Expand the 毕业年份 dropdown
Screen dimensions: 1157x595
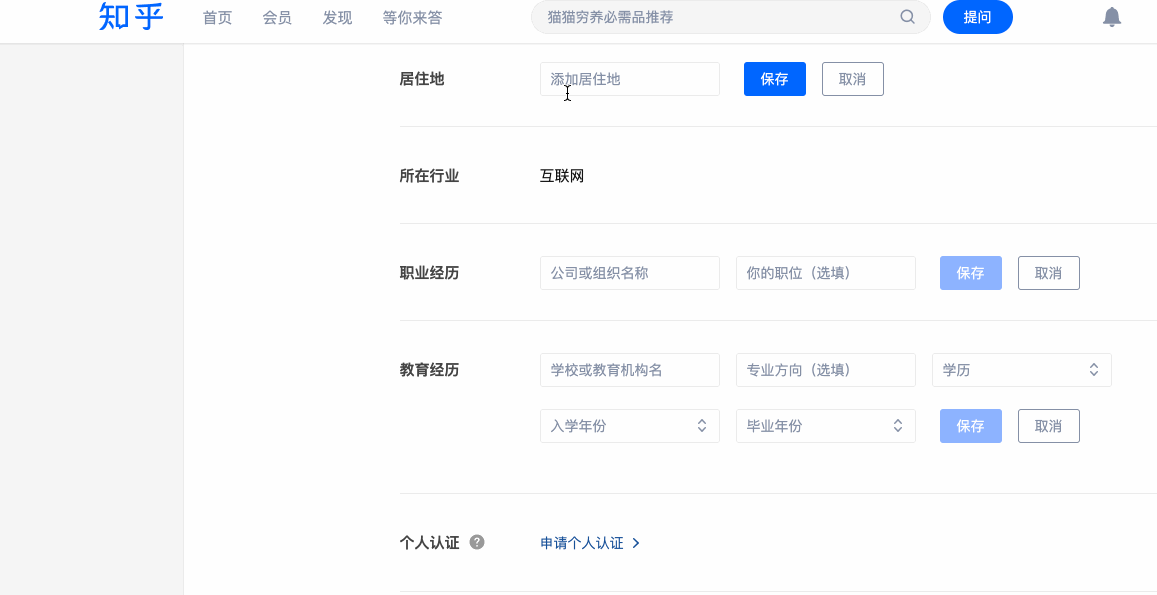[825, 426]
